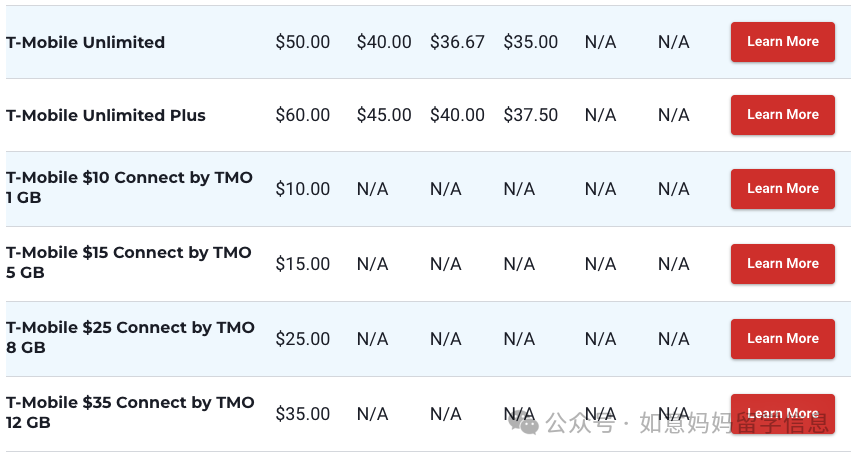Open Learn More for $15 Connect 5 GB
Viewport: 857px width, 457px height.
[x=783, y=263]
